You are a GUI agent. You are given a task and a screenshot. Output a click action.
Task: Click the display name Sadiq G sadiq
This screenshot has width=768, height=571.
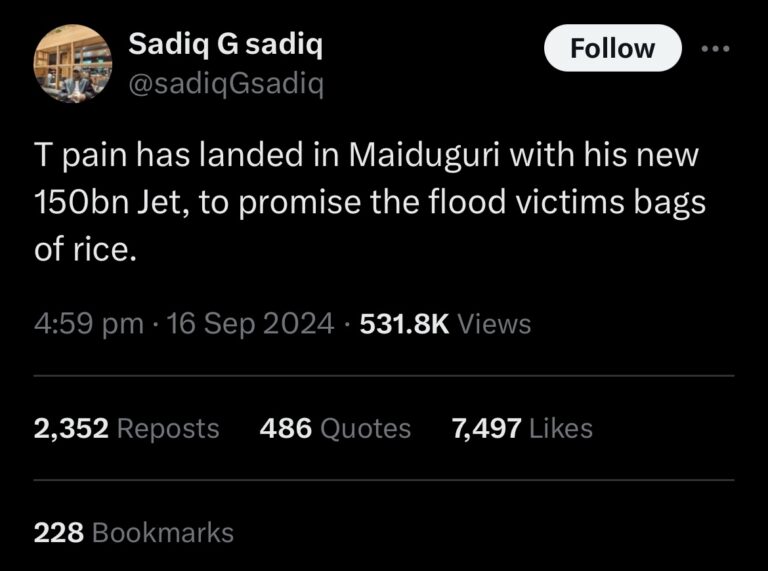point(226,45)
